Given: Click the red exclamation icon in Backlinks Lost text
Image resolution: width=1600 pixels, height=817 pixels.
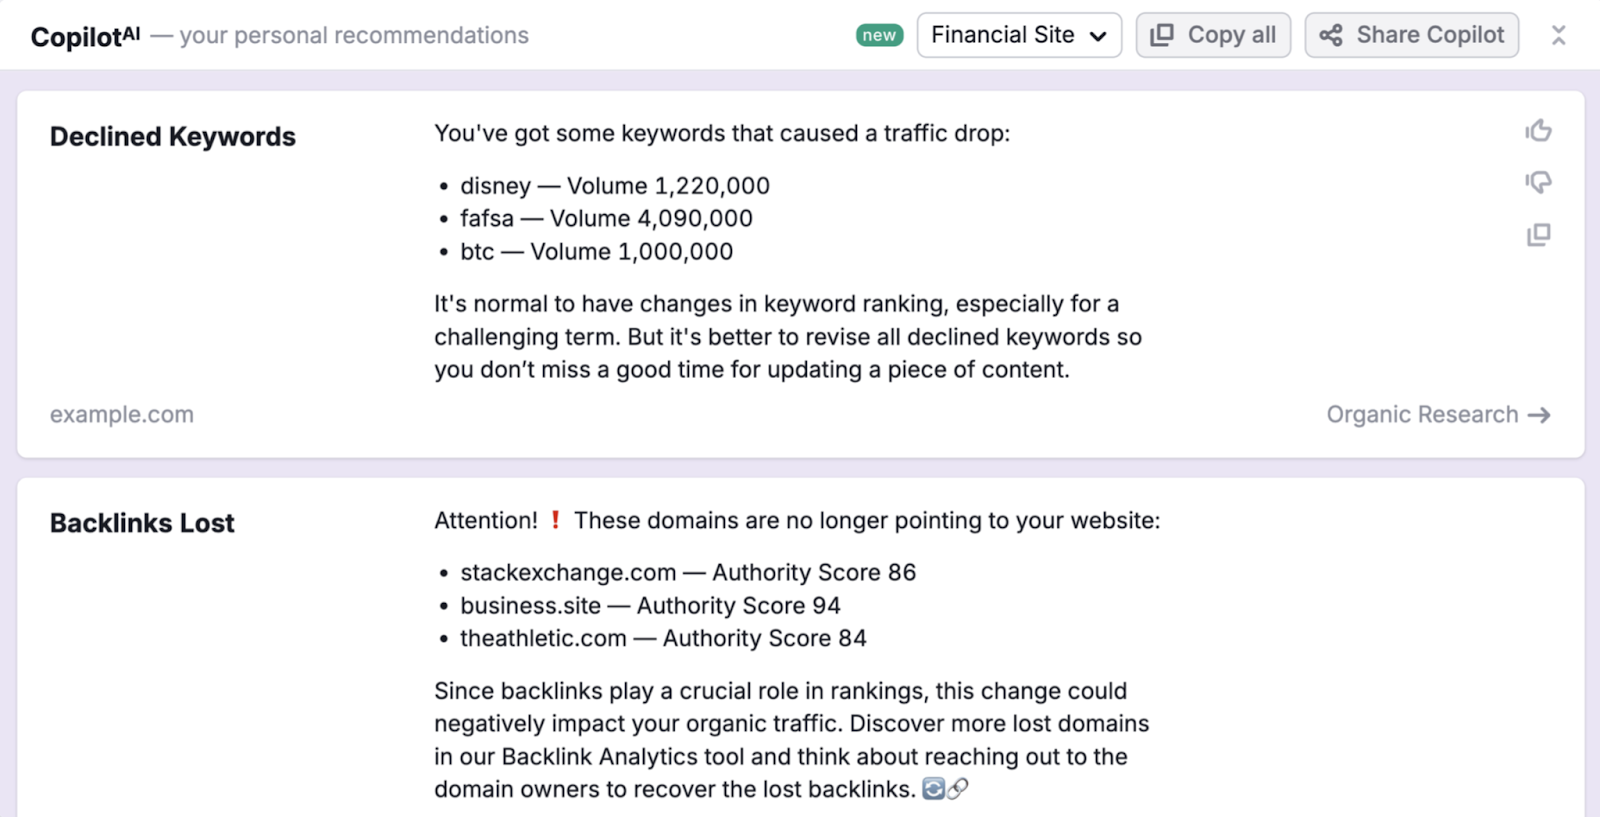Looking at the screenshot, I should click(x=556, y=520).
